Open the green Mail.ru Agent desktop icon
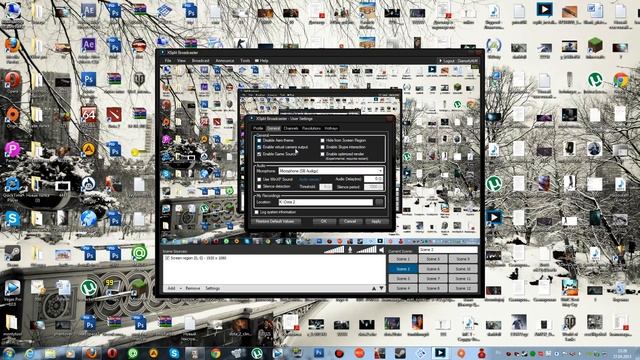The image size is (640, 360). (x=139, y=253)
